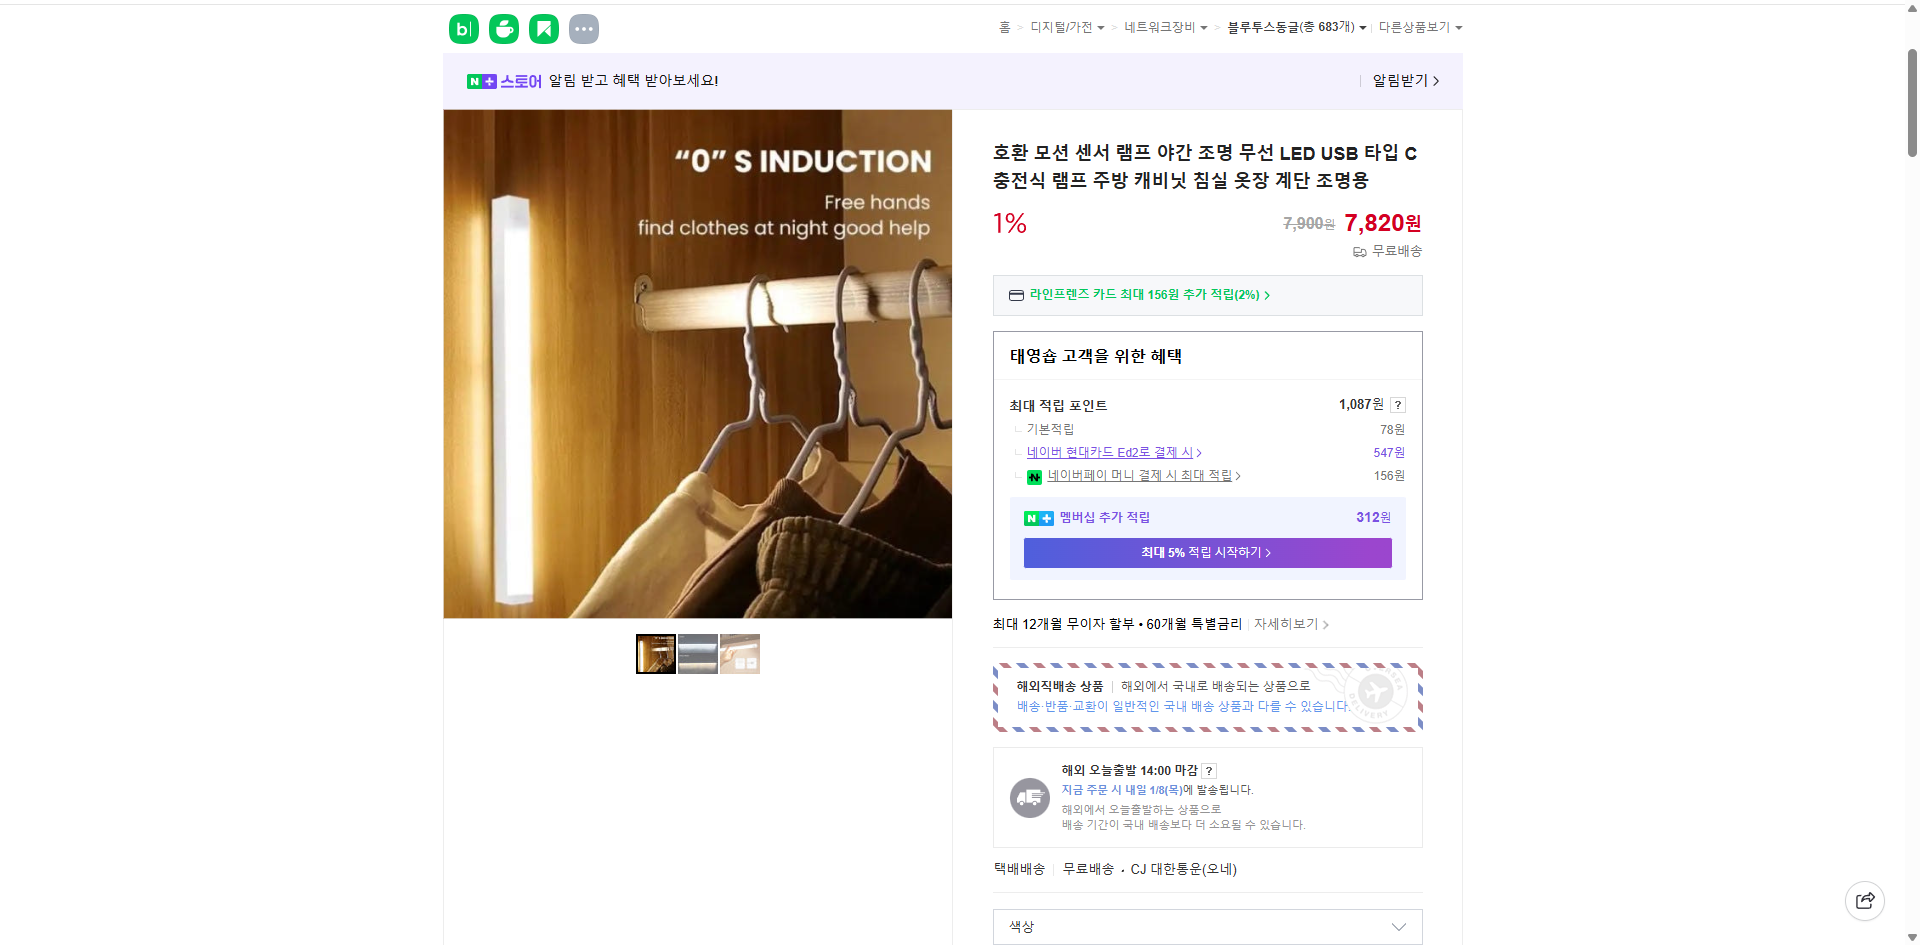
Task: Click the ? icon beside 해외 오늘출발 14:00 마감
Action: click(x=1208, y=770)
